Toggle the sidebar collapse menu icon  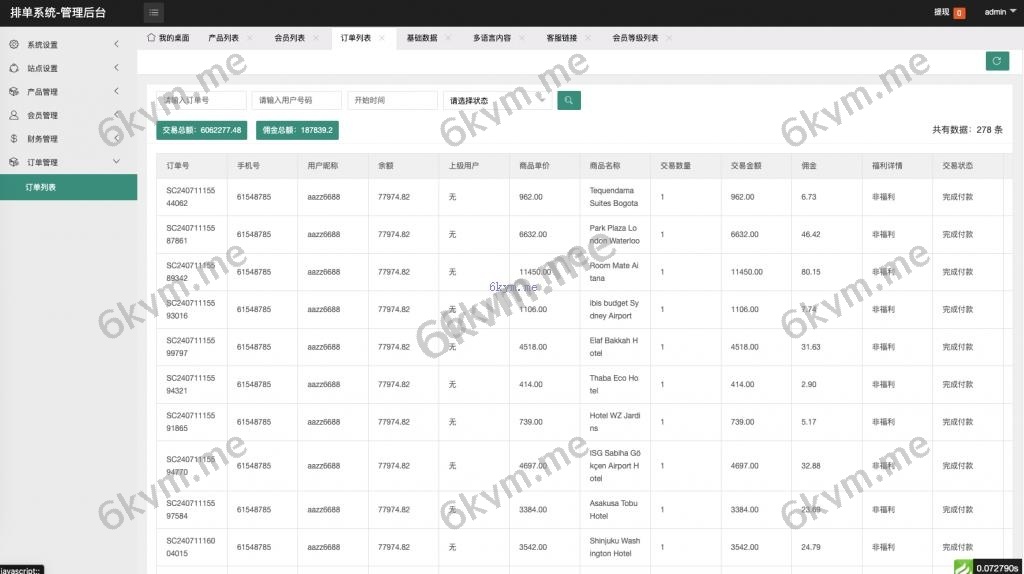coord(154,13)
